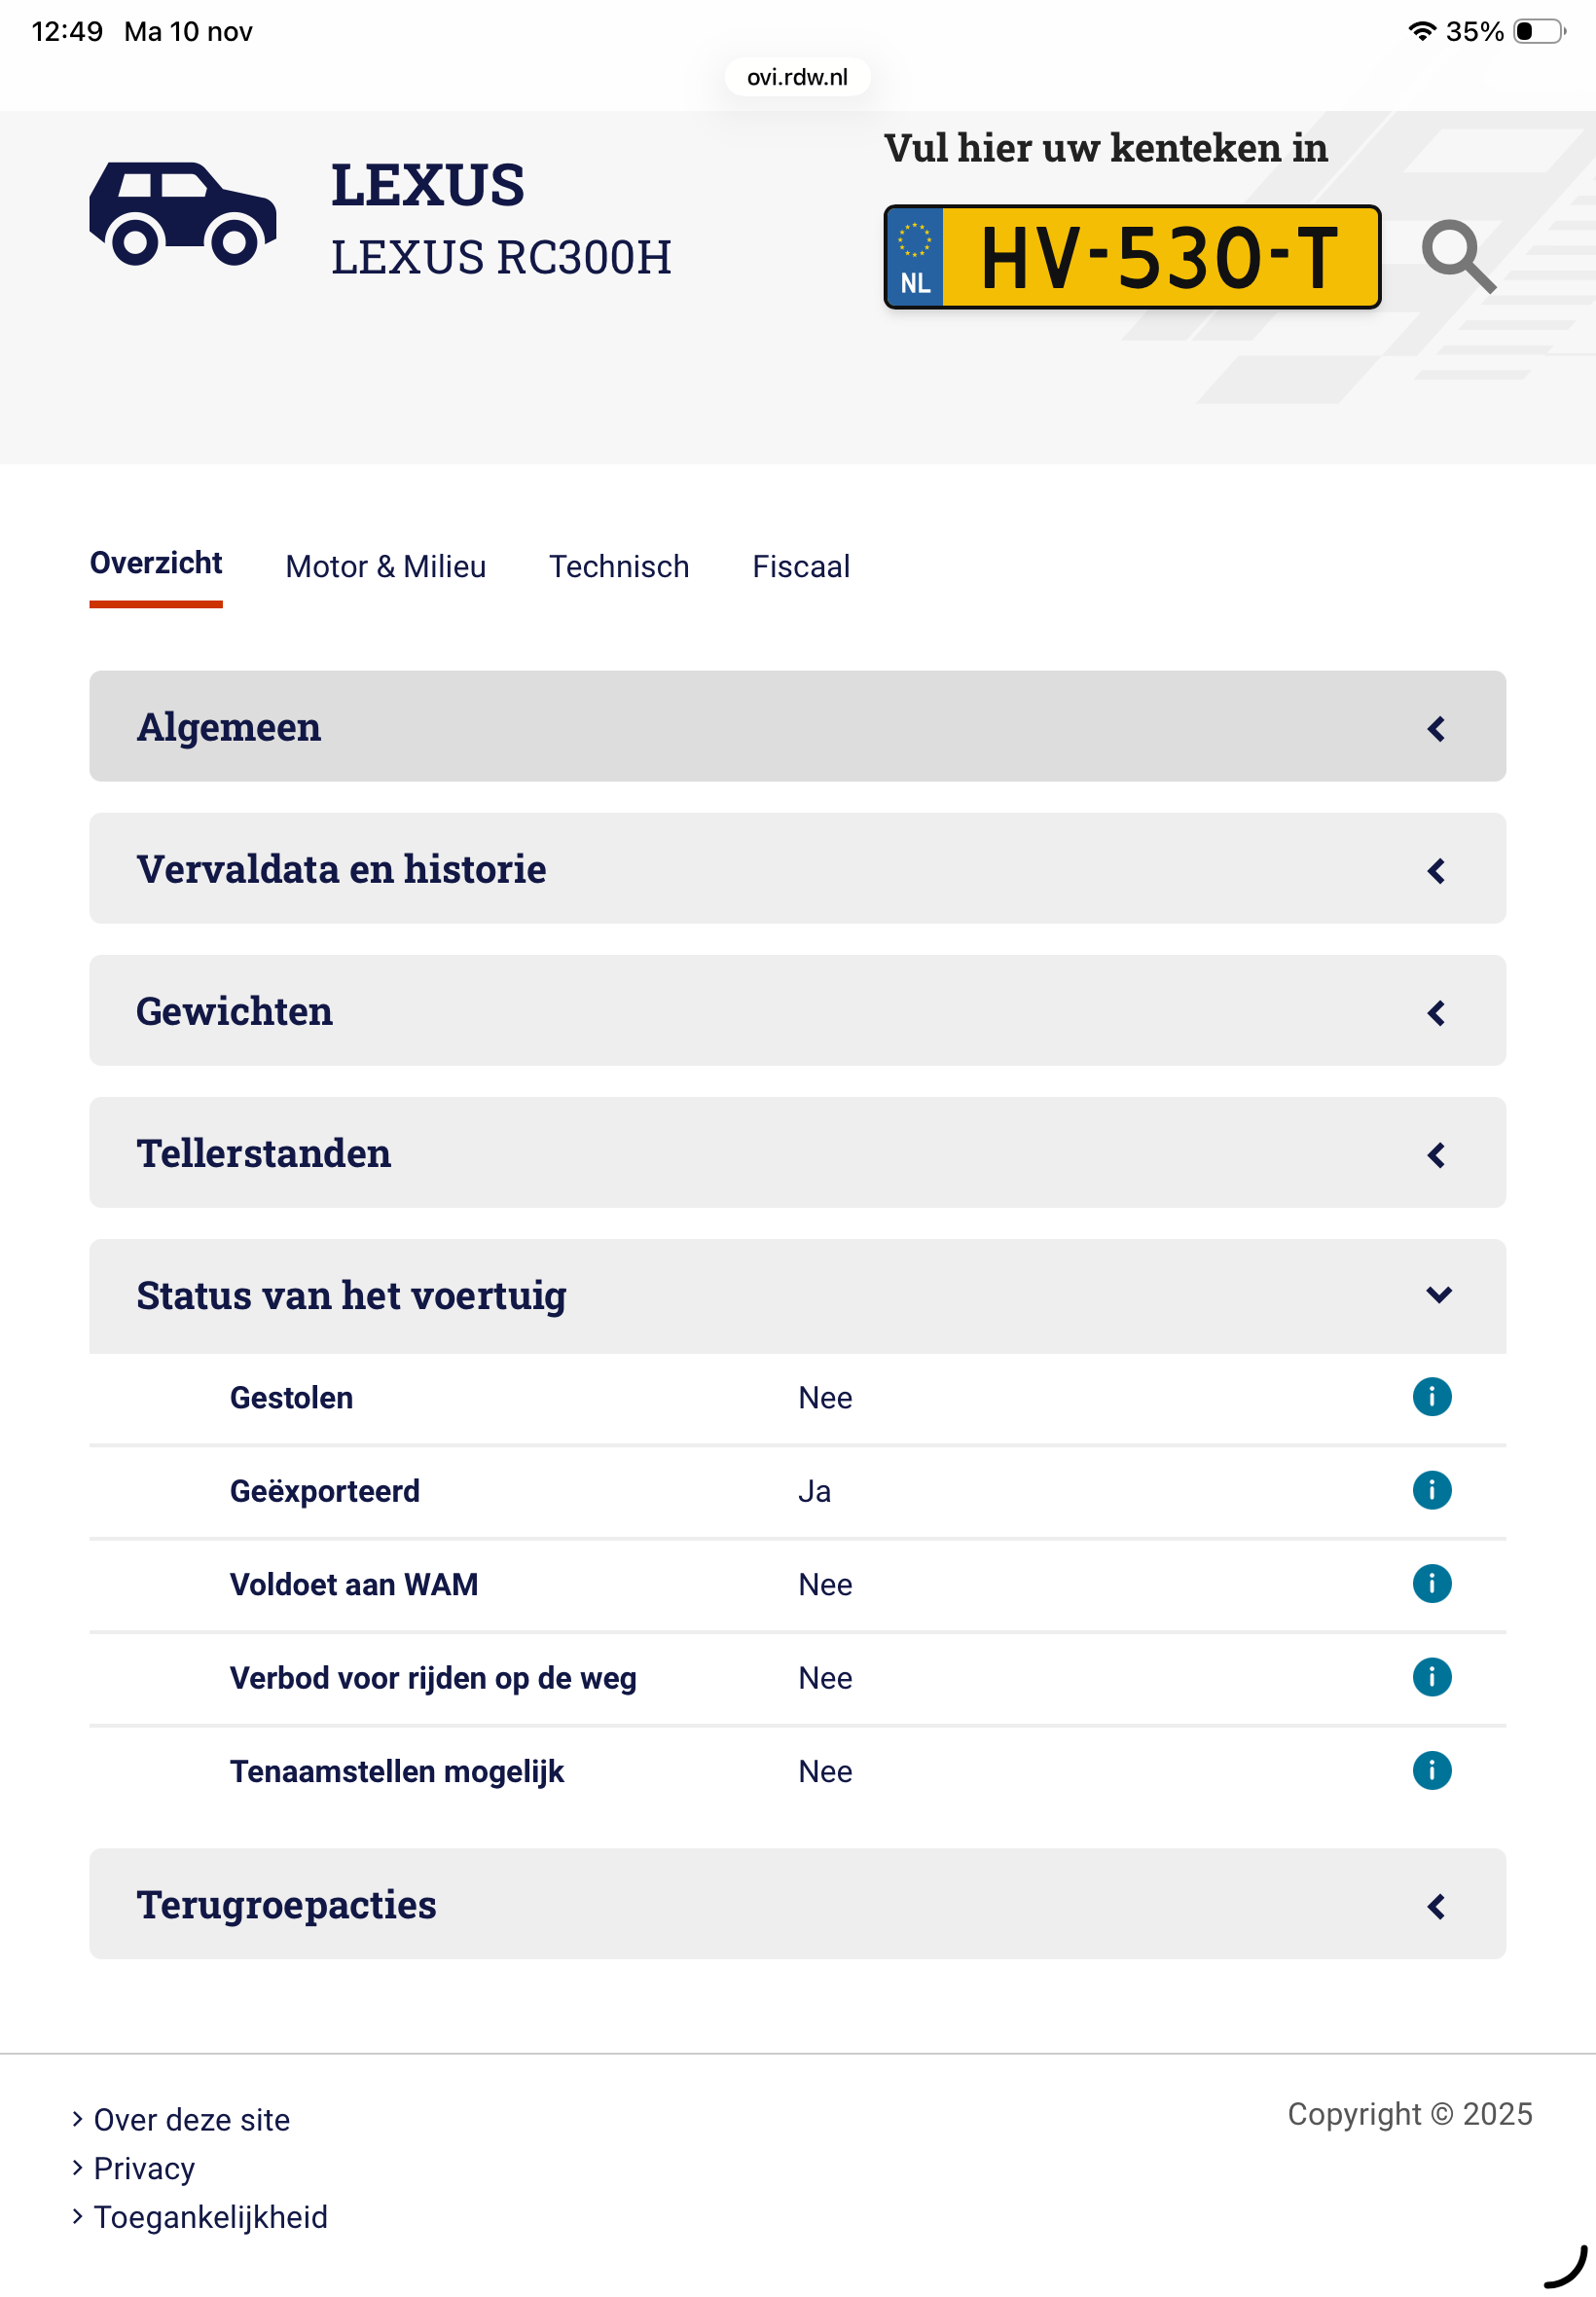The width and height of the screenshot is (1596, 2297).
Task: Open the Over deze site link
Action: click(191, 2119)
